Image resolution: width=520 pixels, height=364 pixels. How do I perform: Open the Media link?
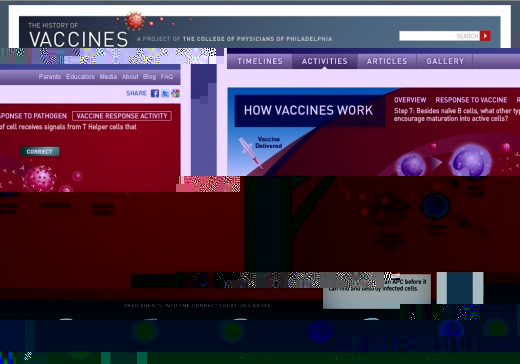(108, 77)
